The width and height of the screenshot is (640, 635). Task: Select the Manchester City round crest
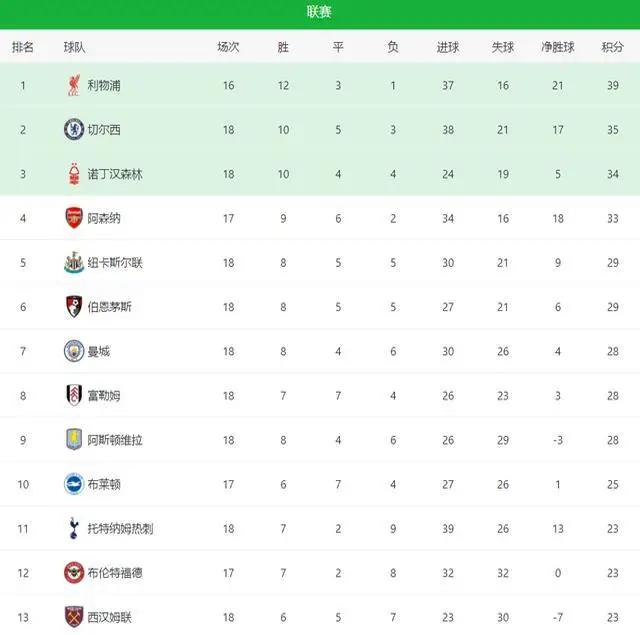(74, 351)
